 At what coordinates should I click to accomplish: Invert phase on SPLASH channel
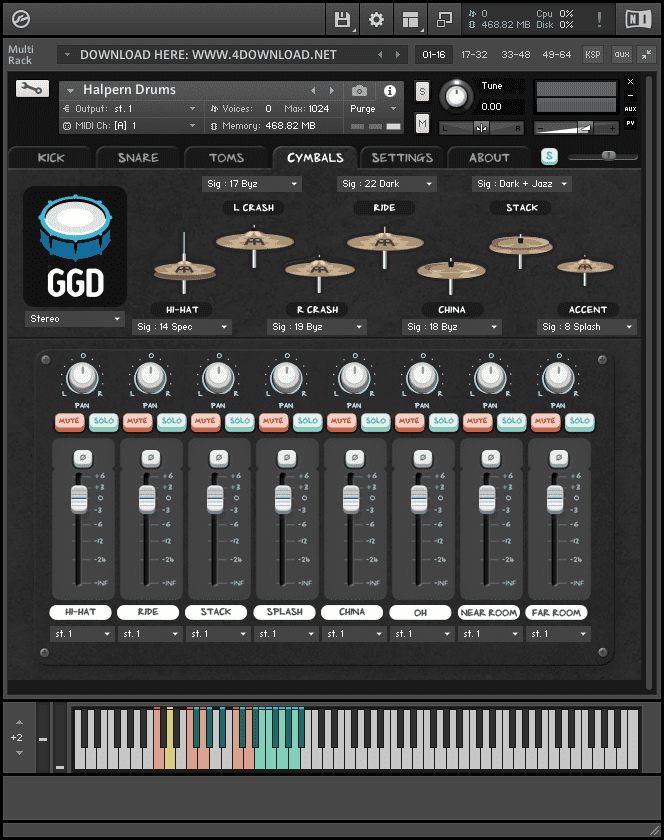(x=287, y=458)
